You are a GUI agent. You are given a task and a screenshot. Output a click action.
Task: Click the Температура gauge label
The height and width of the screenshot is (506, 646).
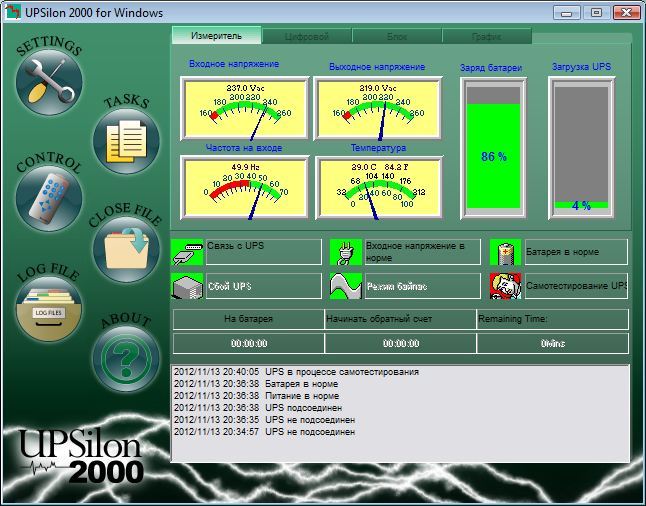coord(378,148)
